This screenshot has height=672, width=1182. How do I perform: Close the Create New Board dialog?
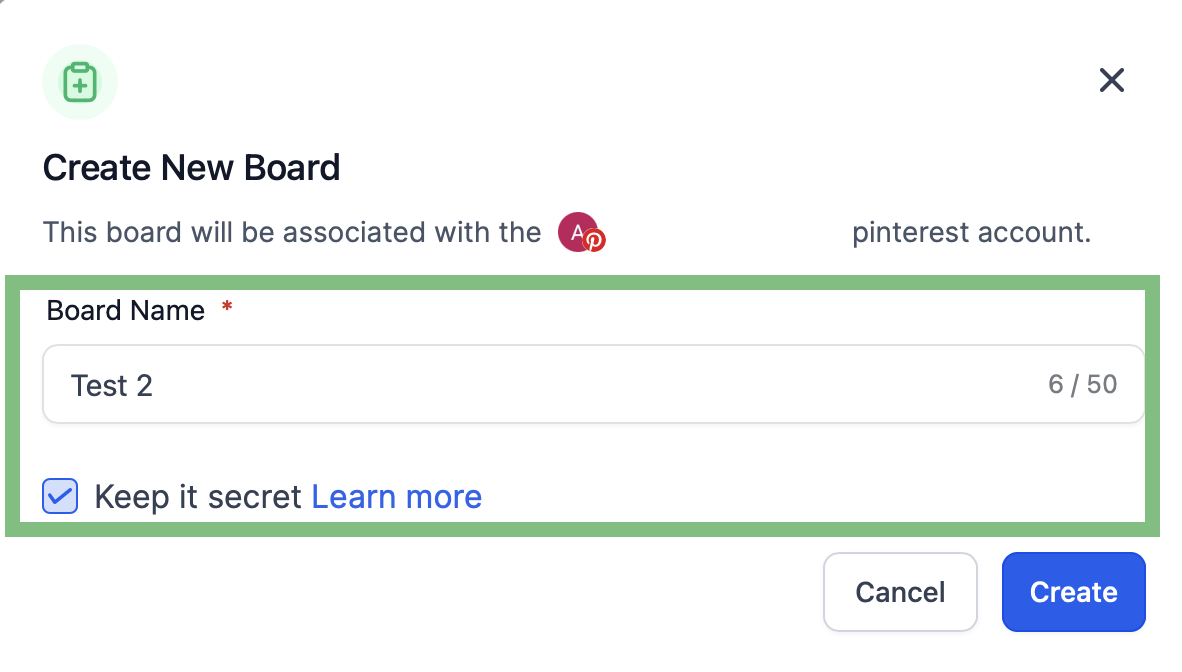pyautogui.click(x=1111, y=80)
